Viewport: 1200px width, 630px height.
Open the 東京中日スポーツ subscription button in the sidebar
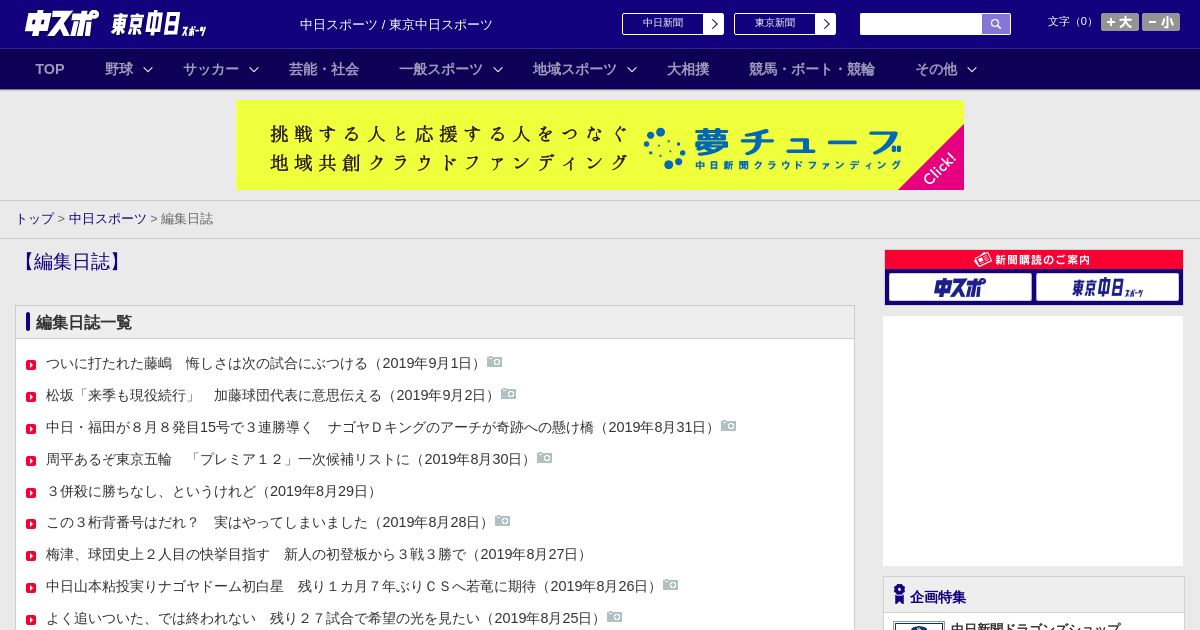[1107, 287]
